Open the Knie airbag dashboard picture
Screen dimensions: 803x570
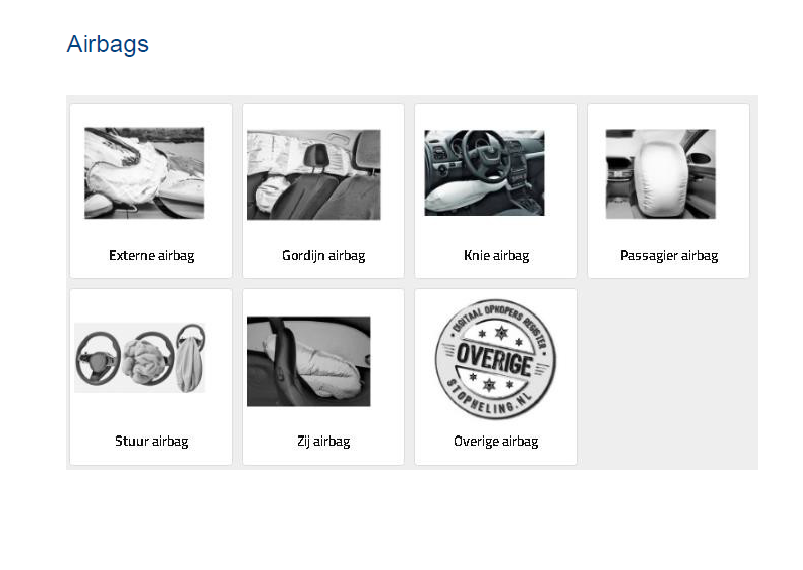(x=484, y=173)
